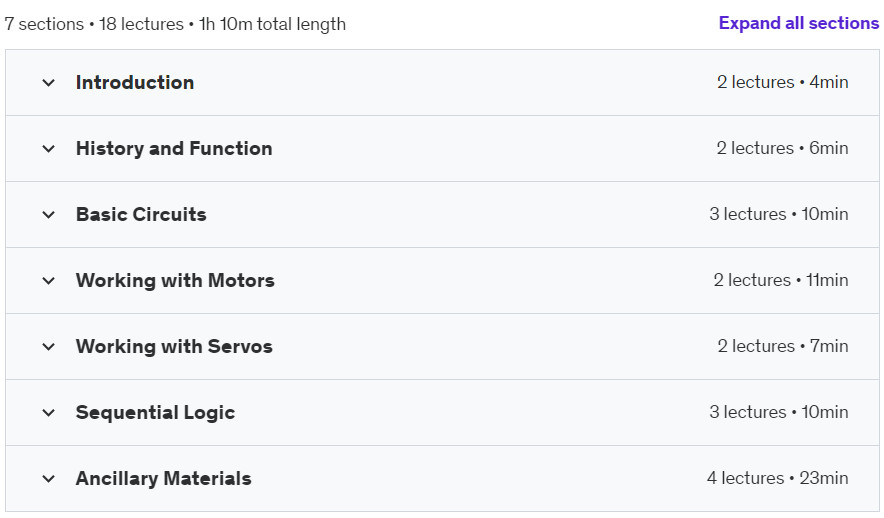Open the Sequential Logic section title
Viewport: 884px width, 518px height.
tap(155, 413)
